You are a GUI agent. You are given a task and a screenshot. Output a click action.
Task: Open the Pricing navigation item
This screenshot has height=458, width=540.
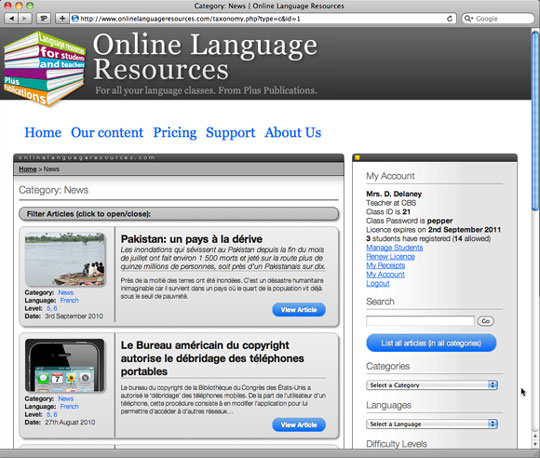point(175,132)
